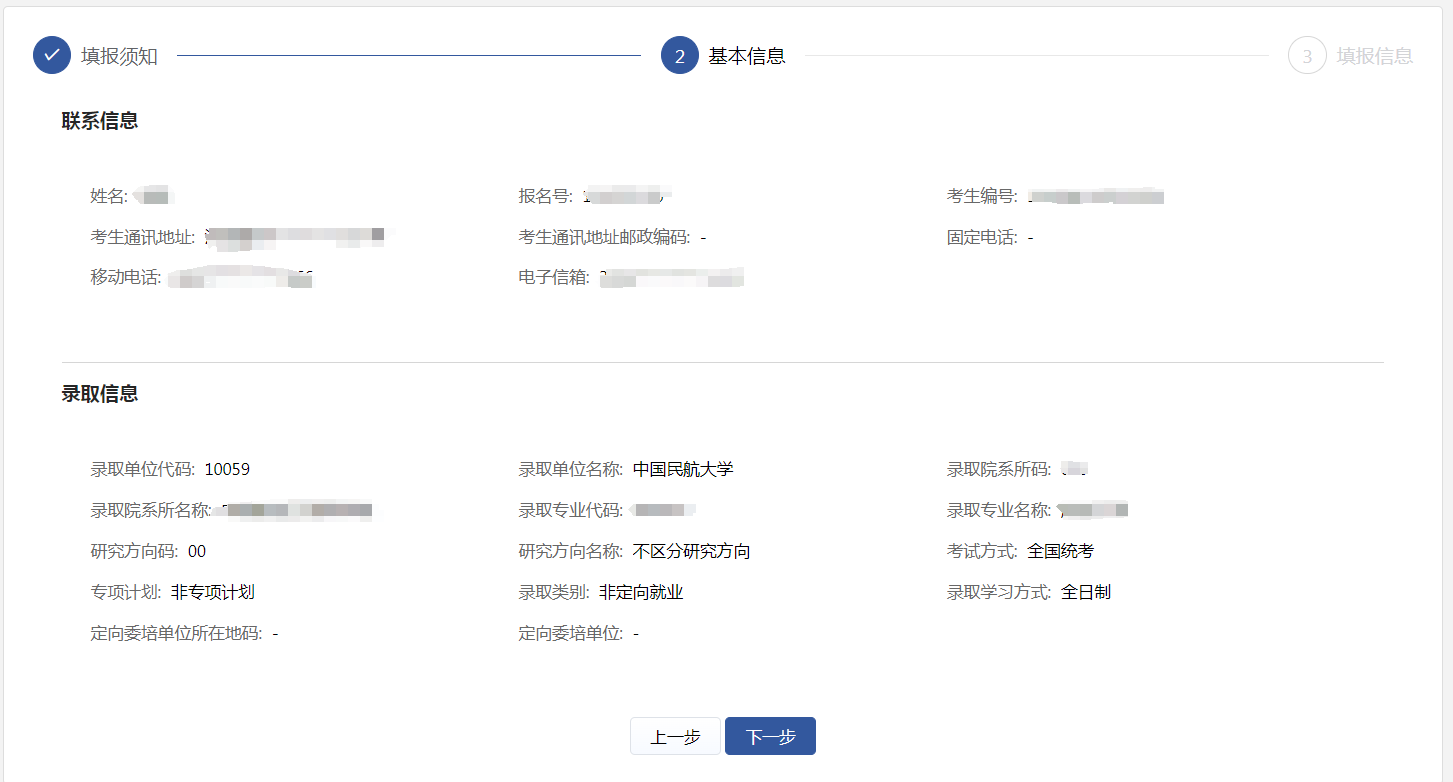The width and height of the screenshot is (1453, 782).
Task: Click the 联系信息 section heading
Action: (x=100, y=121)
